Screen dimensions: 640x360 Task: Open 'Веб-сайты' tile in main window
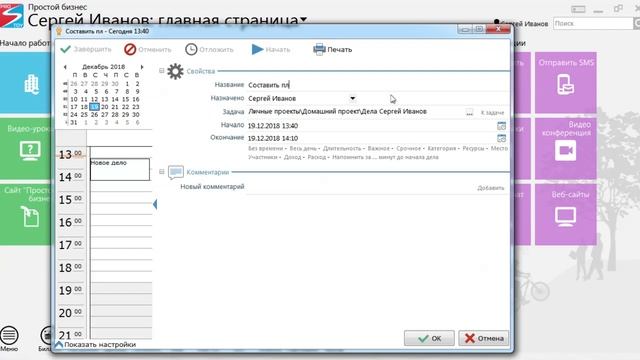566,215
